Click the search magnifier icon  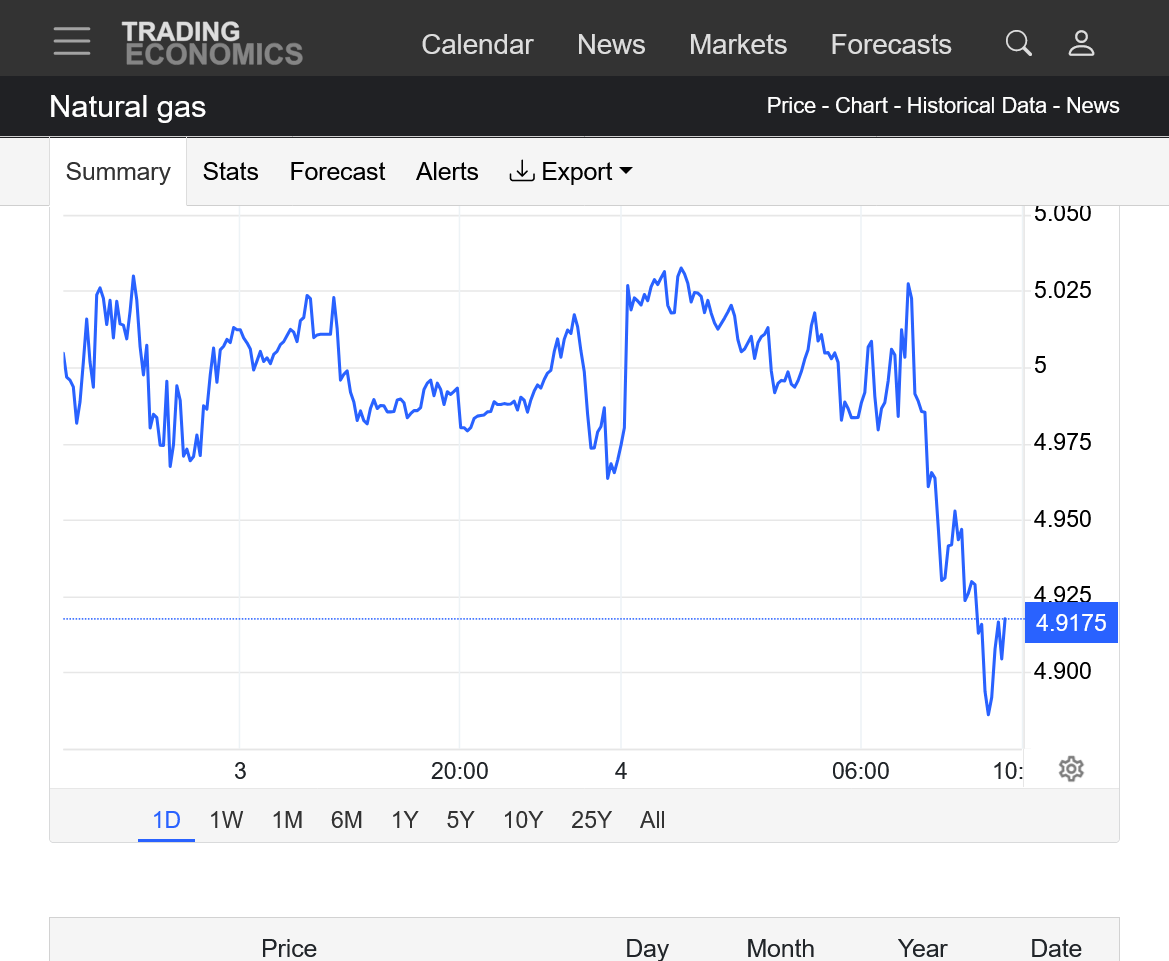click(1018, 43)
